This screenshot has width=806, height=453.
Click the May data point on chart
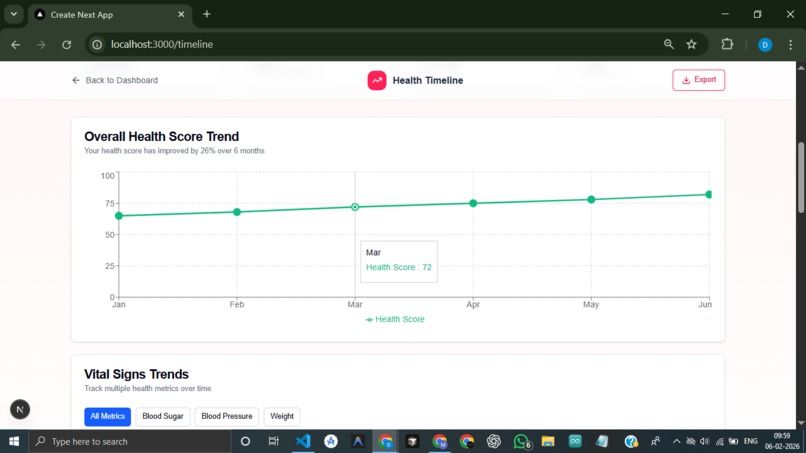[591, 200]
